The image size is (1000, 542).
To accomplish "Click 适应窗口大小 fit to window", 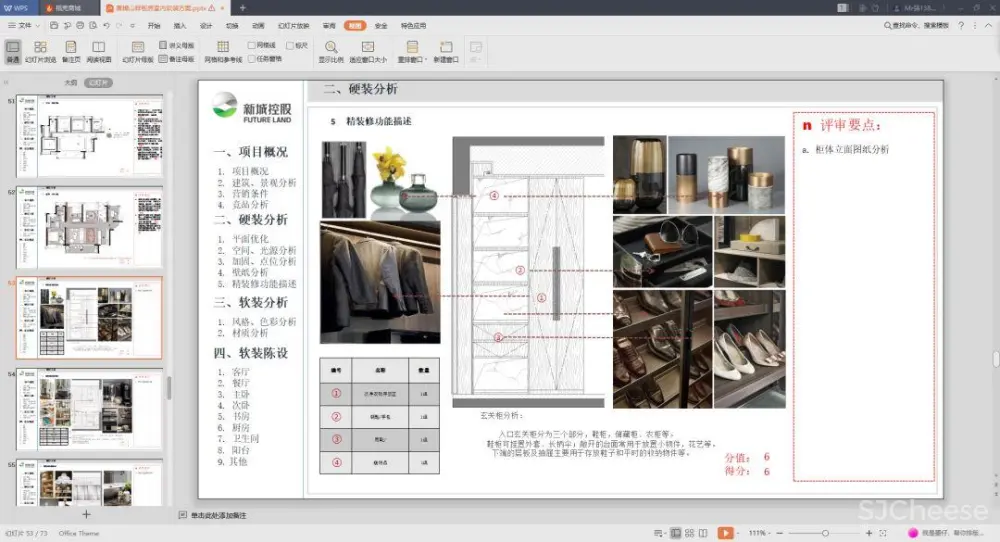I will tap(366, 51).
